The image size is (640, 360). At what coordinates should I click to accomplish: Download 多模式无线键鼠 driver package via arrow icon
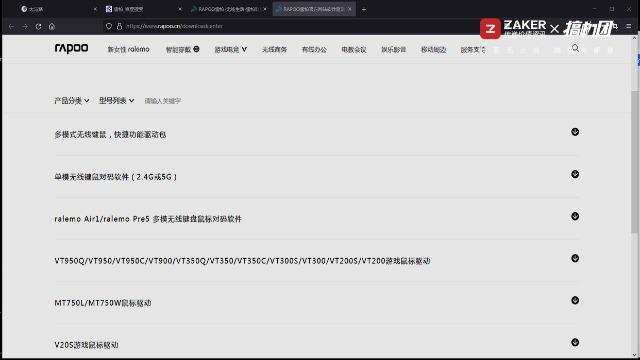pos(575,132)
